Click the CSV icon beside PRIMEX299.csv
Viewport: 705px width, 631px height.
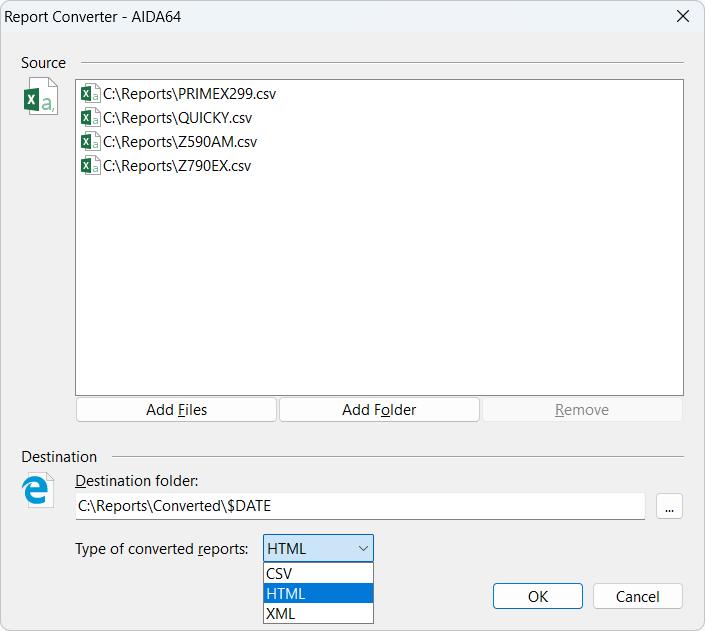(x=90, y=94)
